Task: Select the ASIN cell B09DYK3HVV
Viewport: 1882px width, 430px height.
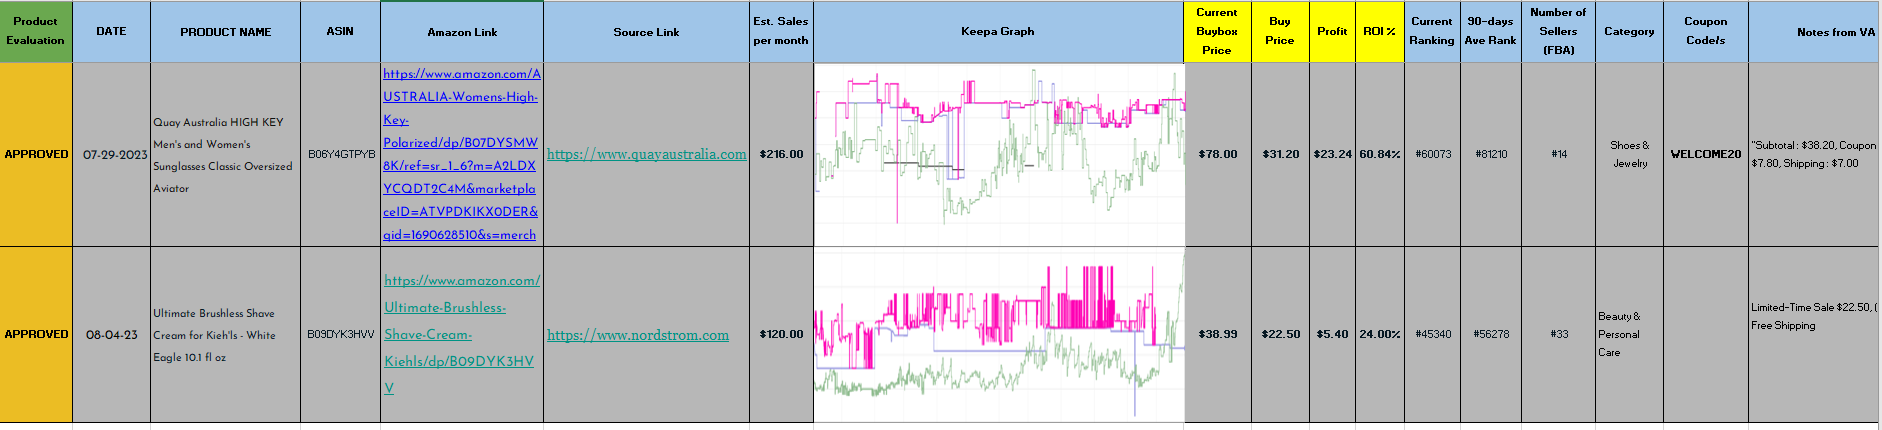Action: coord(341,334)
